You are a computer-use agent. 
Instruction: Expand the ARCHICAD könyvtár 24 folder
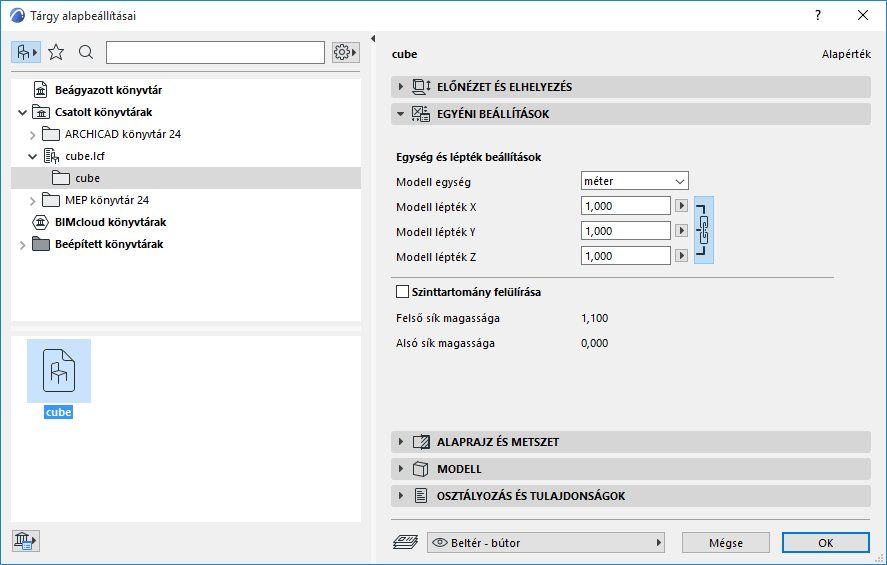(33, 134)
